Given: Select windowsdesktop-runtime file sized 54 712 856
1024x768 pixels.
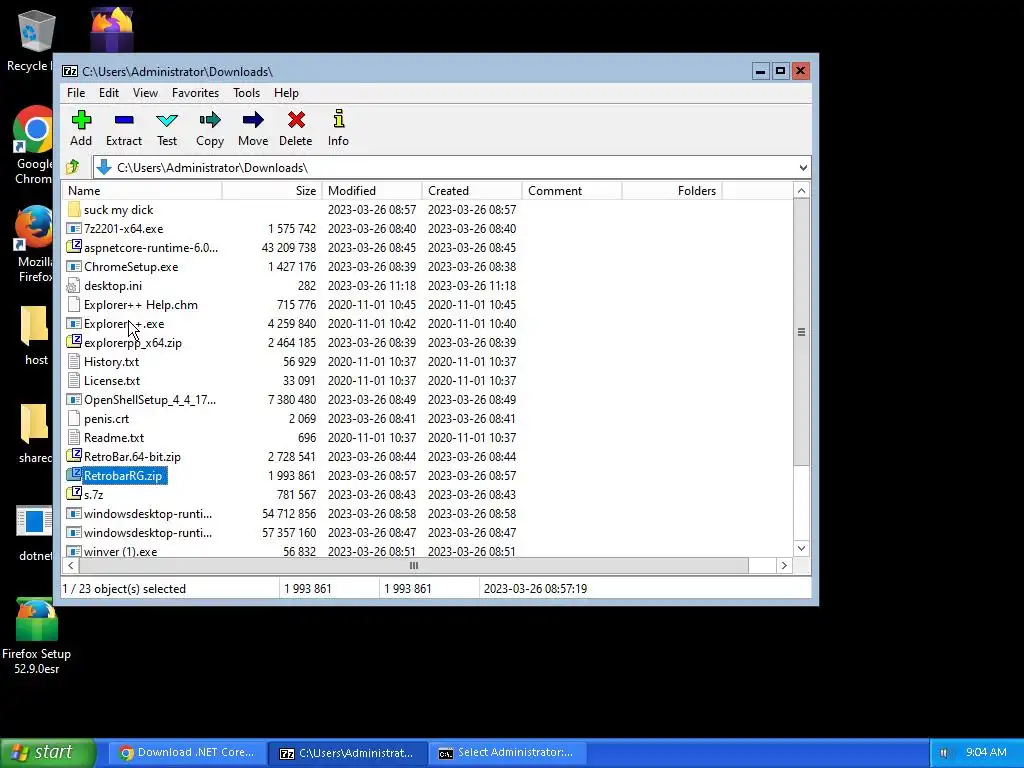Looking at the screenshot, I should tap(148, 513).
